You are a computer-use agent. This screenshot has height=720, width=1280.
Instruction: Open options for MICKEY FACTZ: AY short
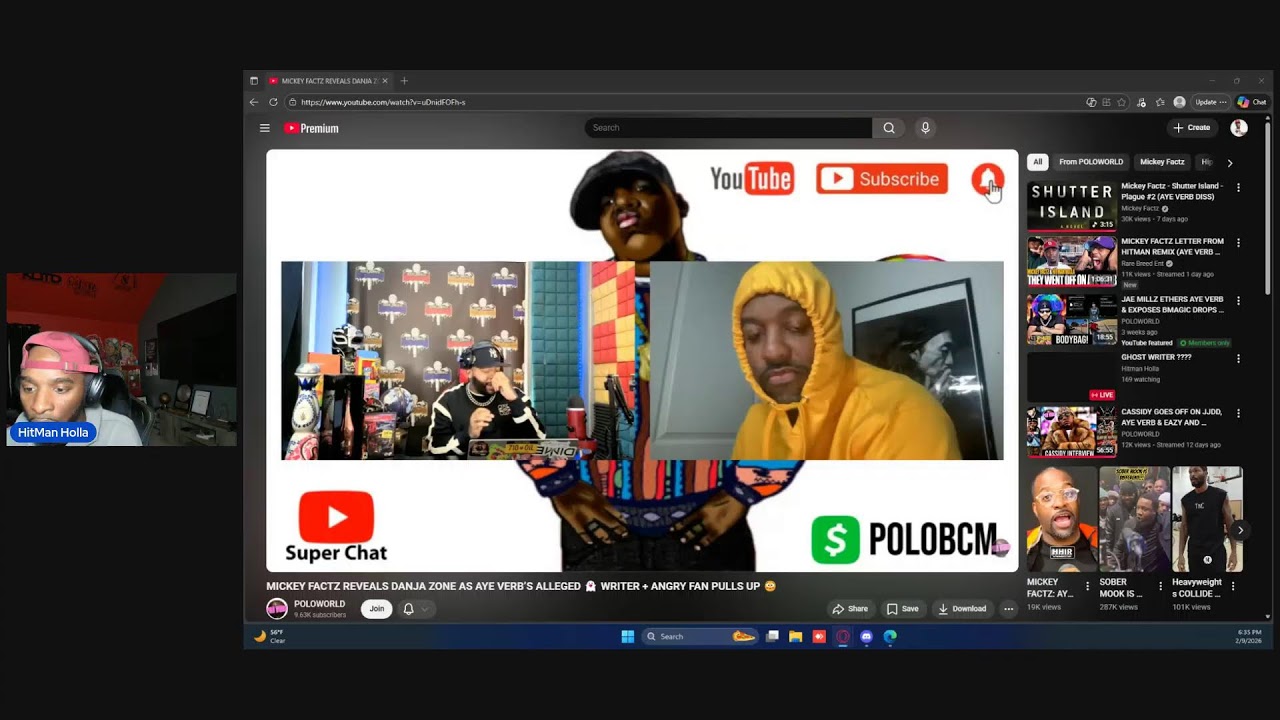point(1088,587)
